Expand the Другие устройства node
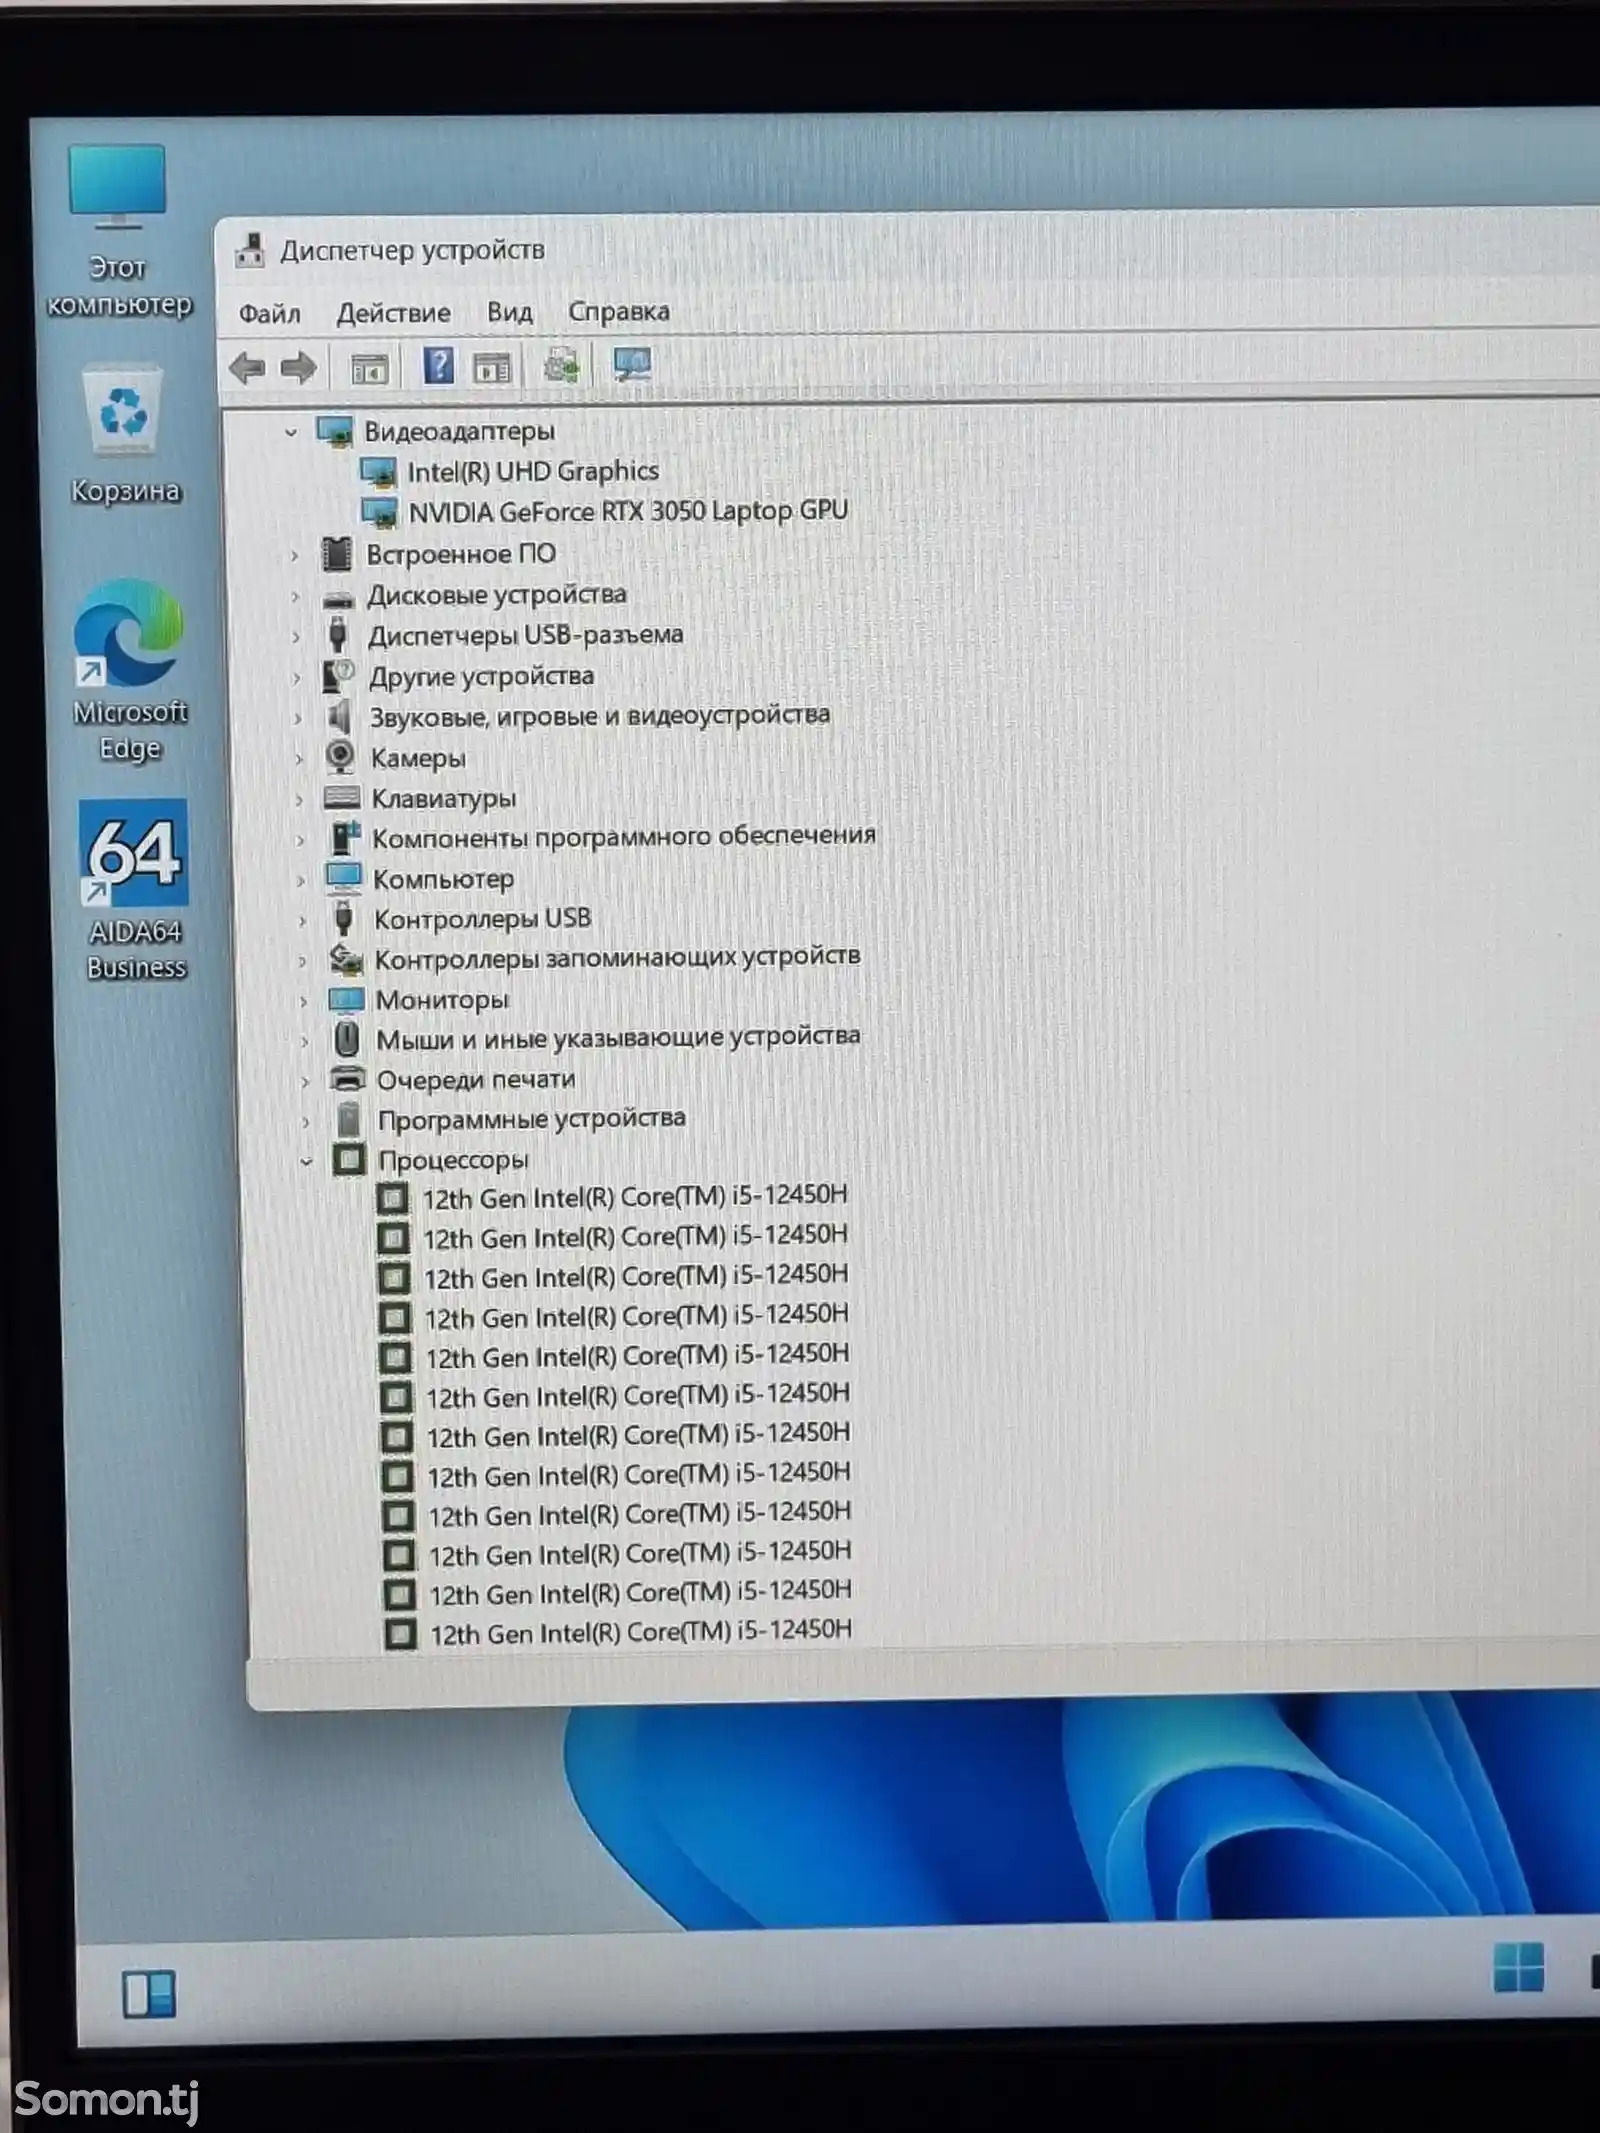Image resolution: width=1600 pixels, height=2133 pixels. pos(296,678)
